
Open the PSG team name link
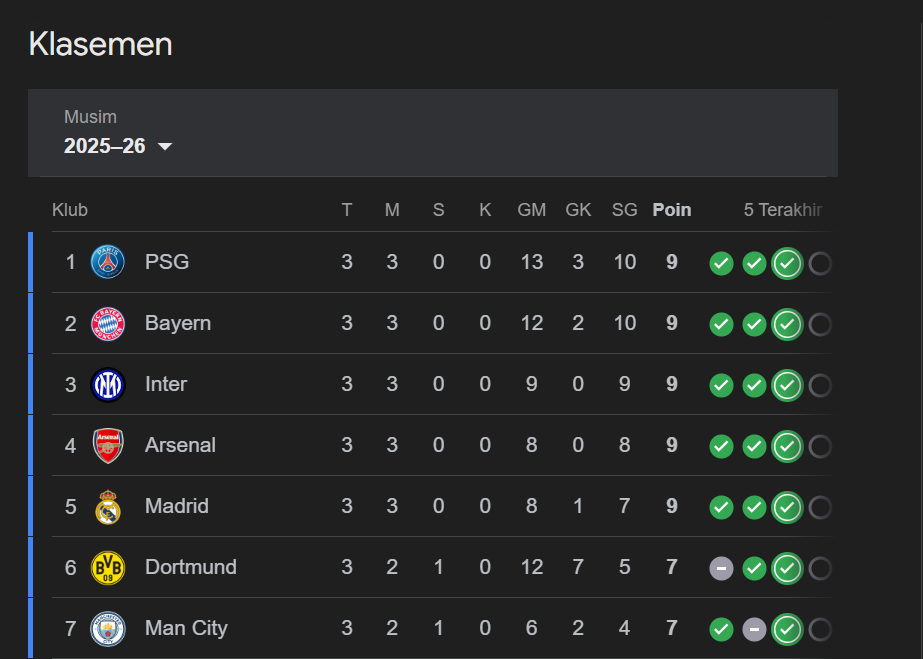pos(167,262)
